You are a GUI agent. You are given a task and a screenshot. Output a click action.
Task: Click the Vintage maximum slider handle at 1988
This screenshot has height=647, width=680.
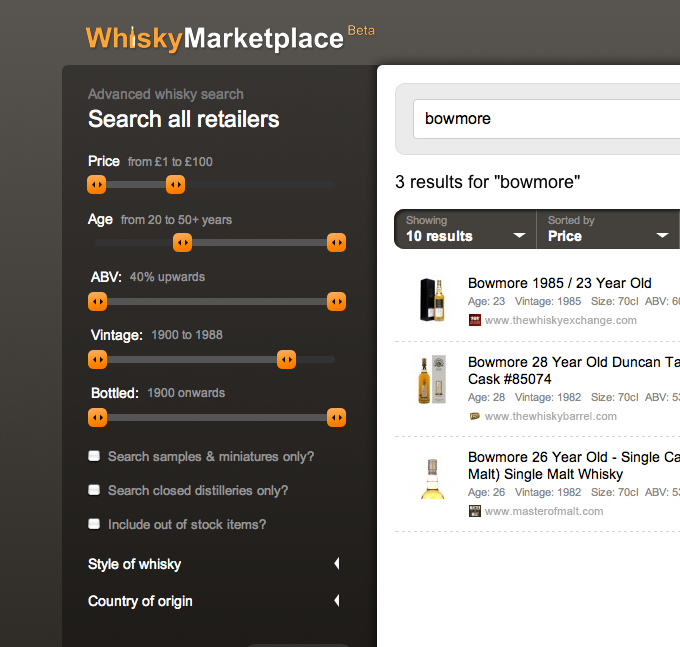tap(287, 359)
